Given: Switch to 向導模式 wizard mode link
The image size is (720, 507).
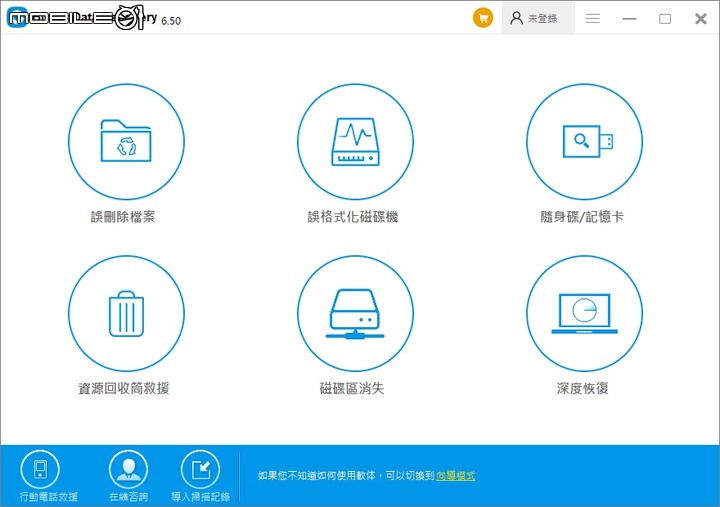Looking at the screenshot, I should (456, 476).
